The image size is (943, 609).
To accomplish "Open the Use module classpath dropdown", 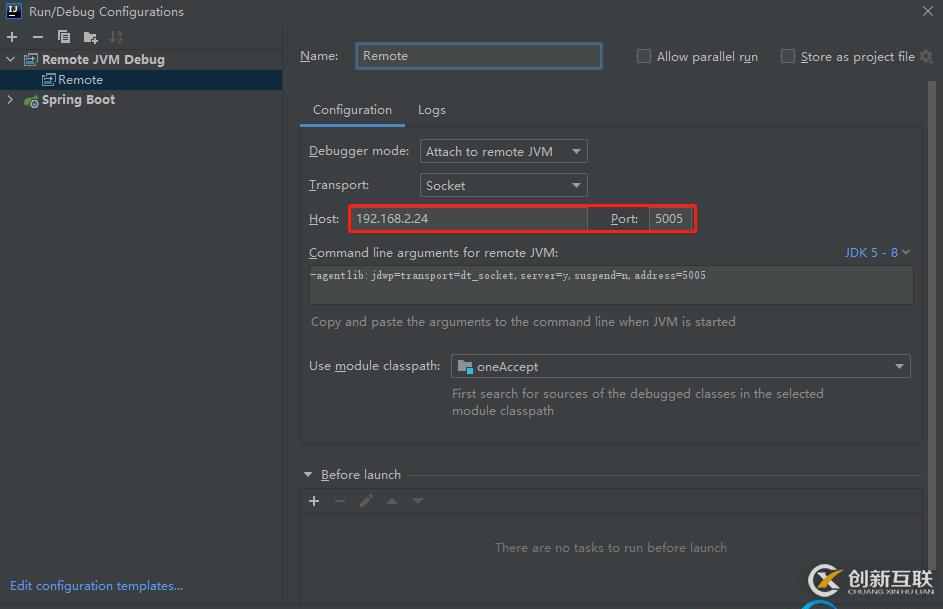I will coord(680,367).
